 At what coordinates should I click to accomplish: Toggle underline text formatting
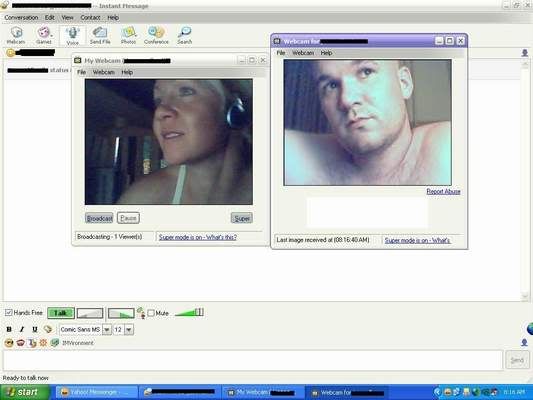coord(35,329)
